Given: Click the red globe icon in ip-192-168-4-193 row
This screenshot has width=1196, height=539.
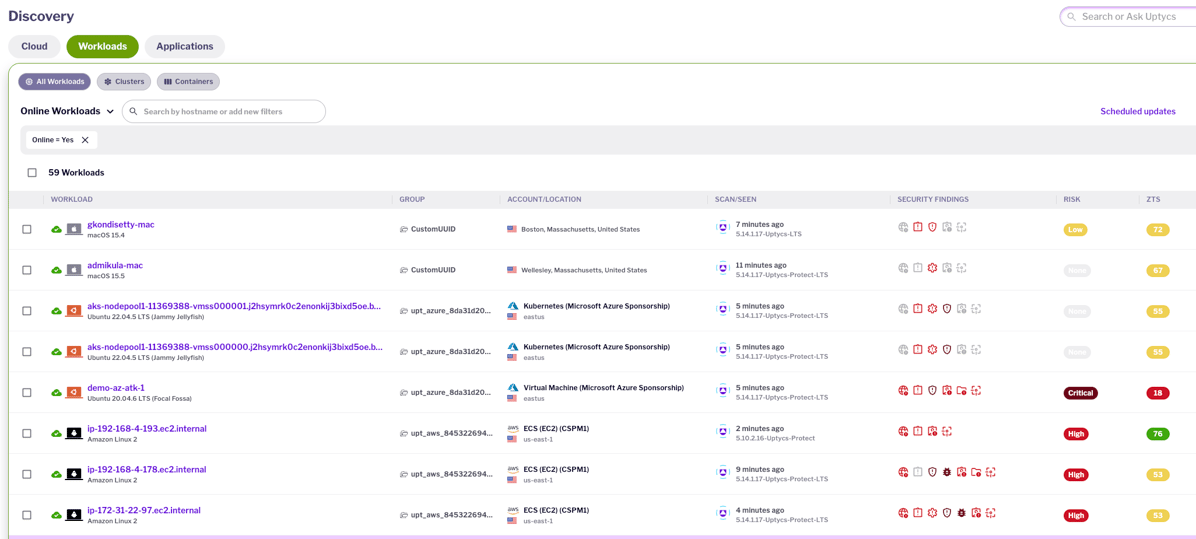Looking at the screenshot, I should [x=903, y=431].
